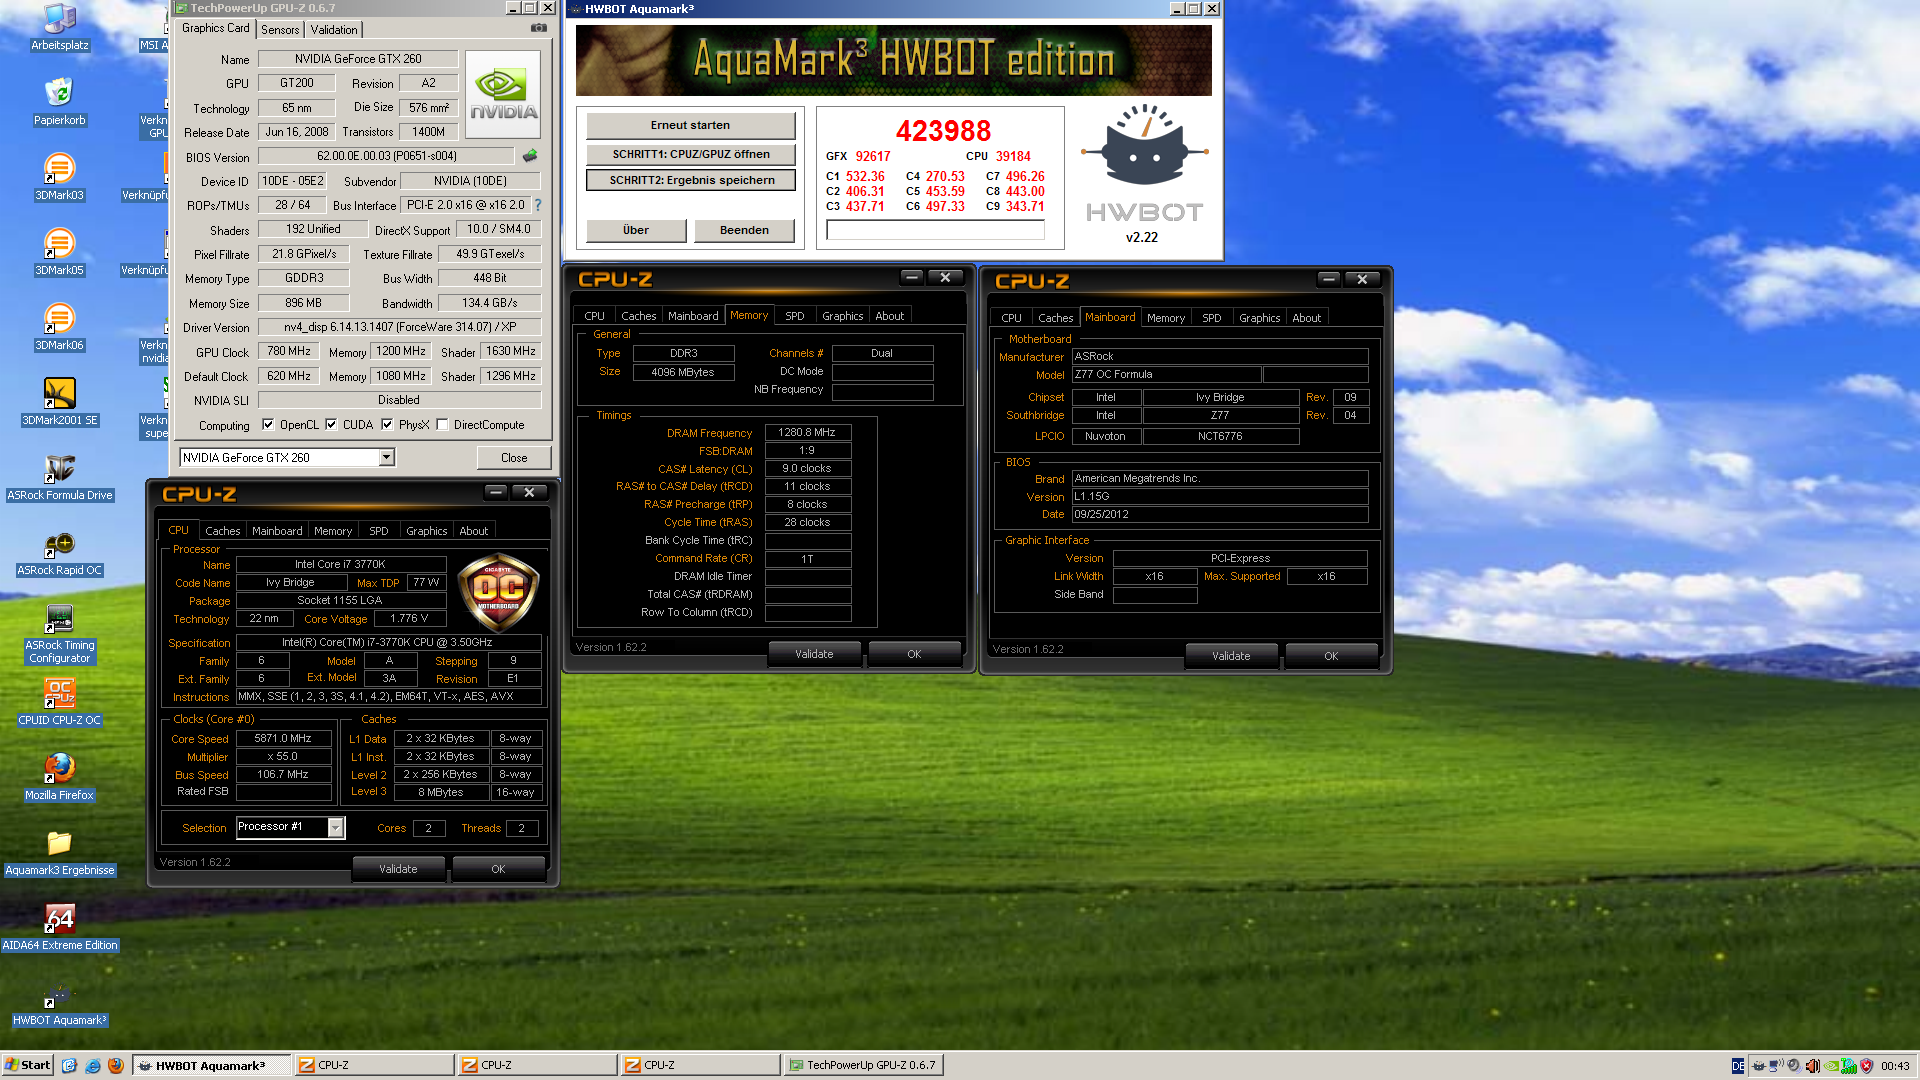The width and height of the screenshot is (1920, 1080).
Task: Switch to GPU-Z Sensors tab
Action: tap(280, 30)
